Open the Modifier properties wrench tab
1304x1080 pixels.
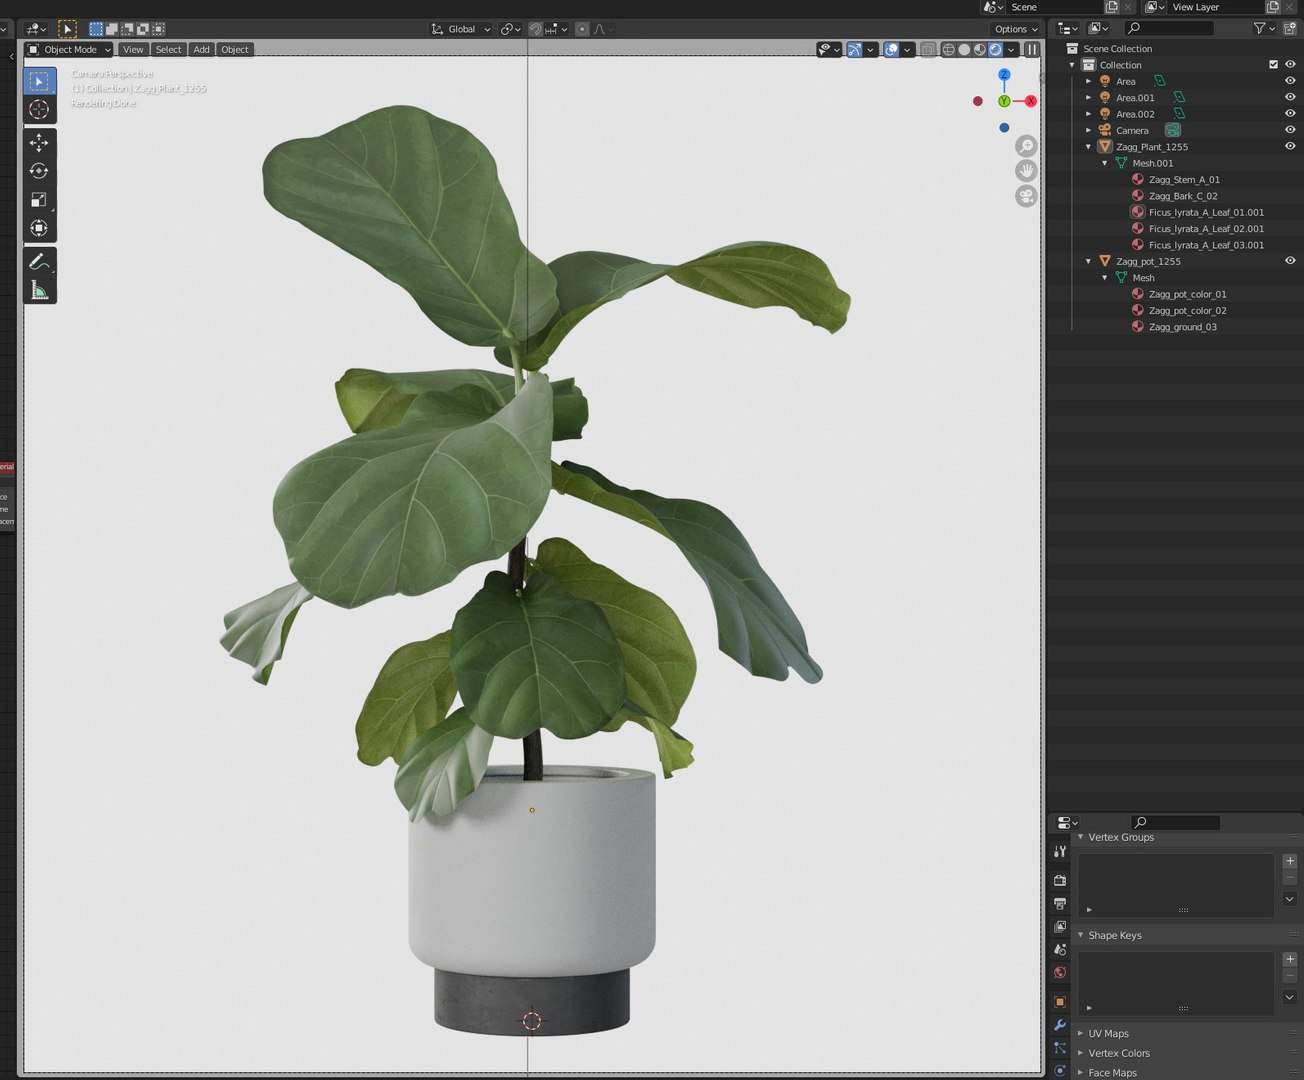coord(1060,1025)
